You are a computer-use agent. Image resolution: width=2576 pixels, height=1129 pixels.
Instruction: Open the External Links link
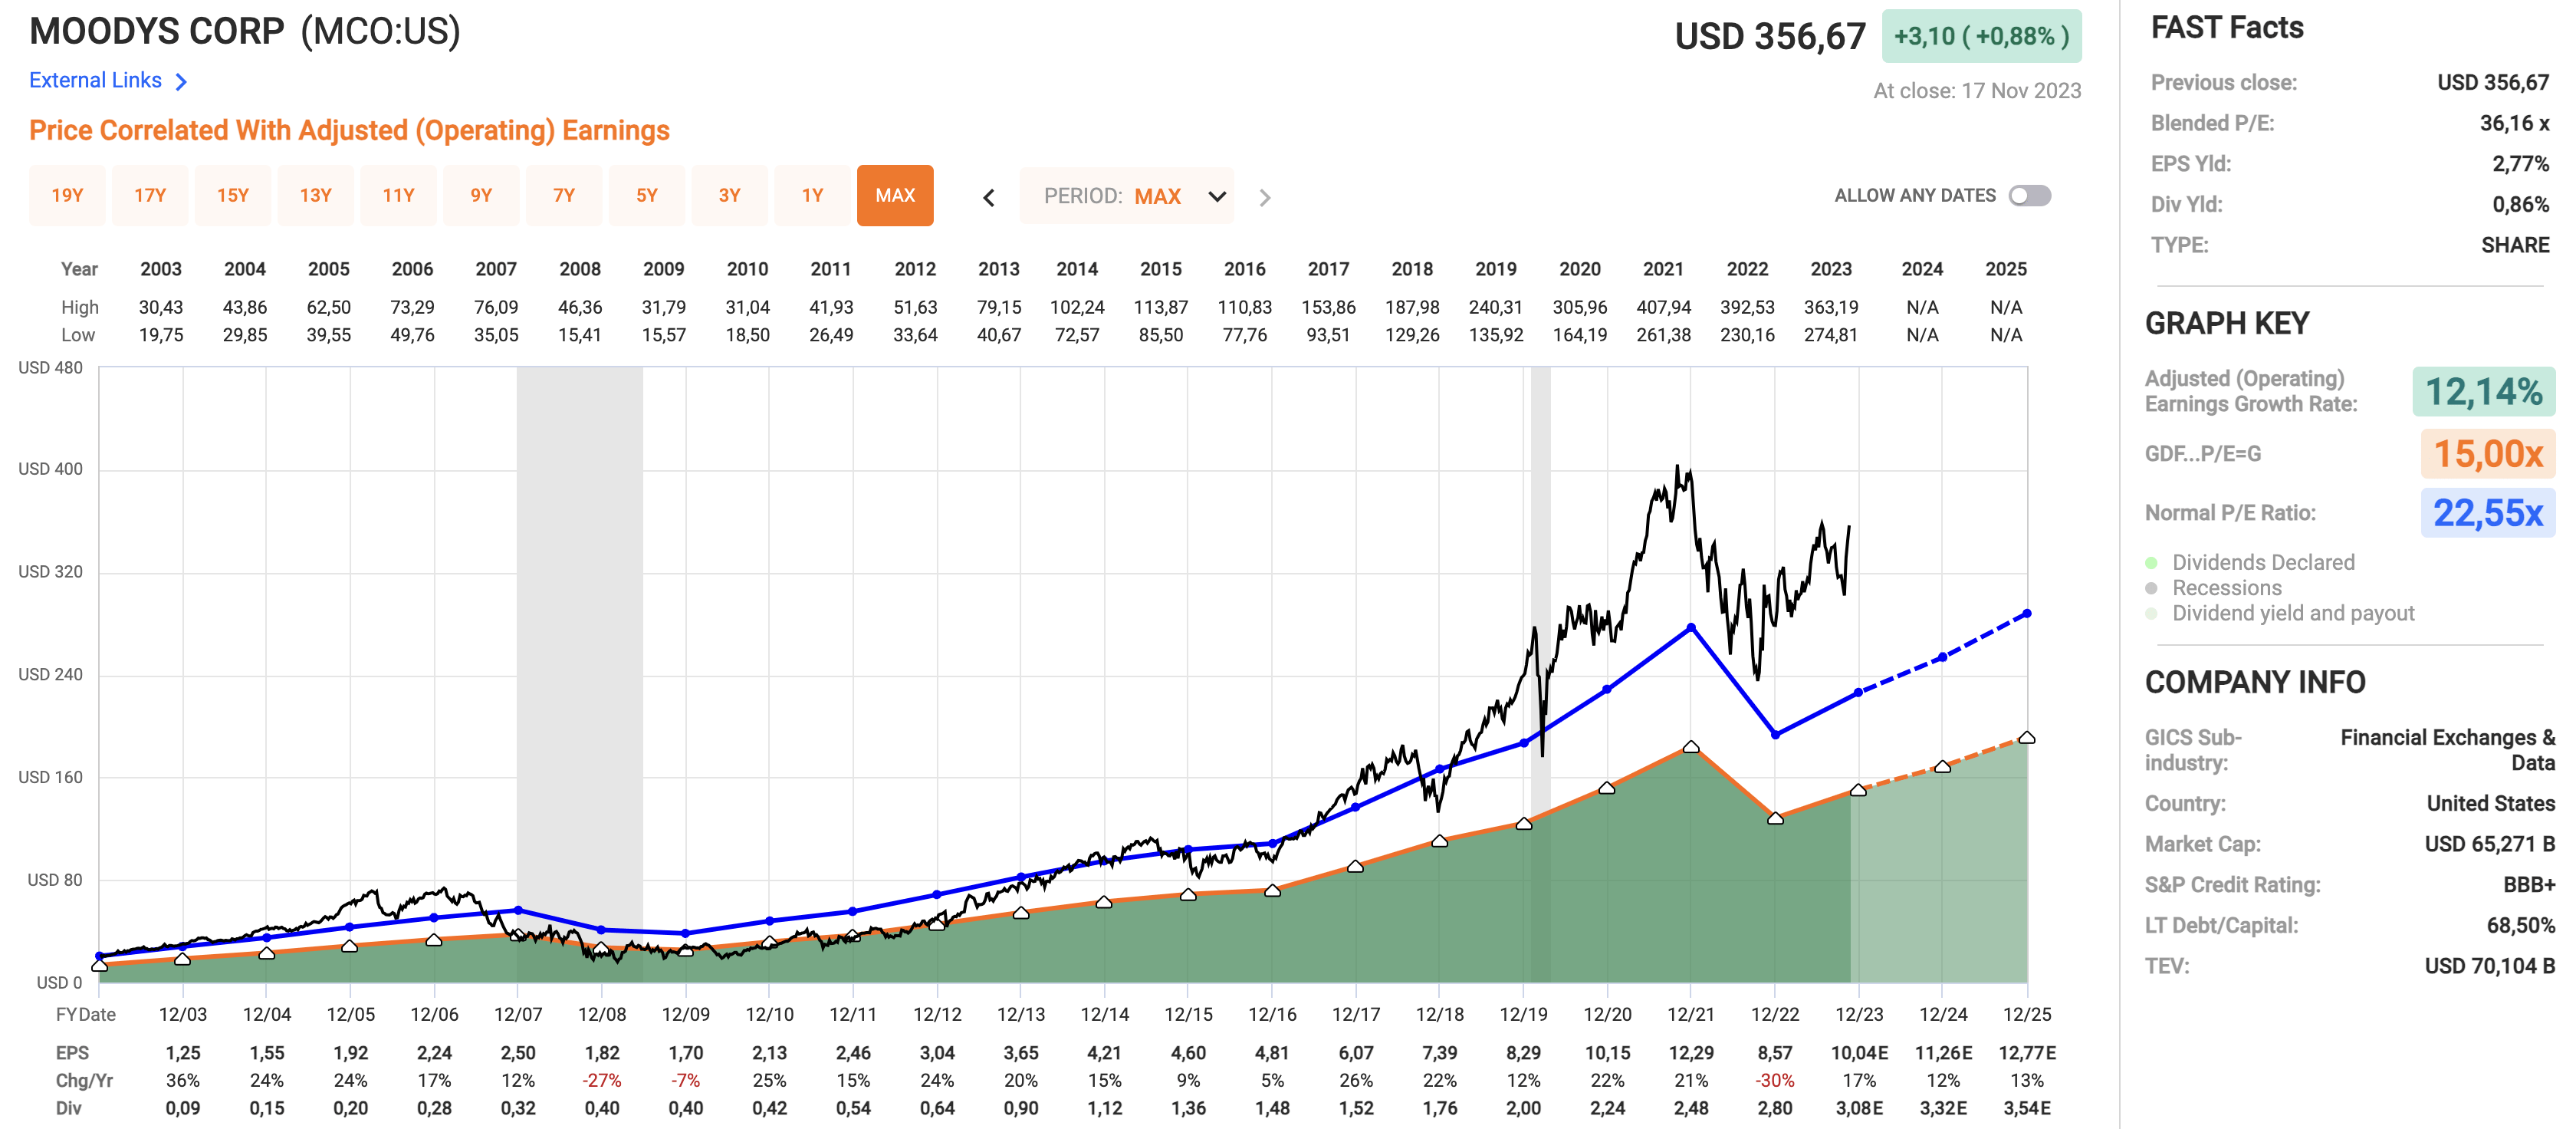click(x=95, y=80)
